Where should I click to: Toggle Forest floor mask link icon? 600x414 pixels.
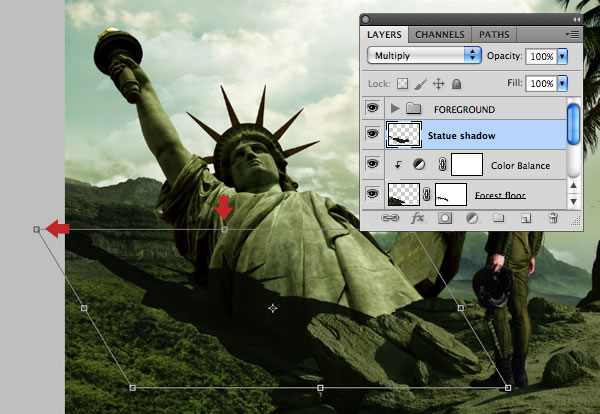427,194
